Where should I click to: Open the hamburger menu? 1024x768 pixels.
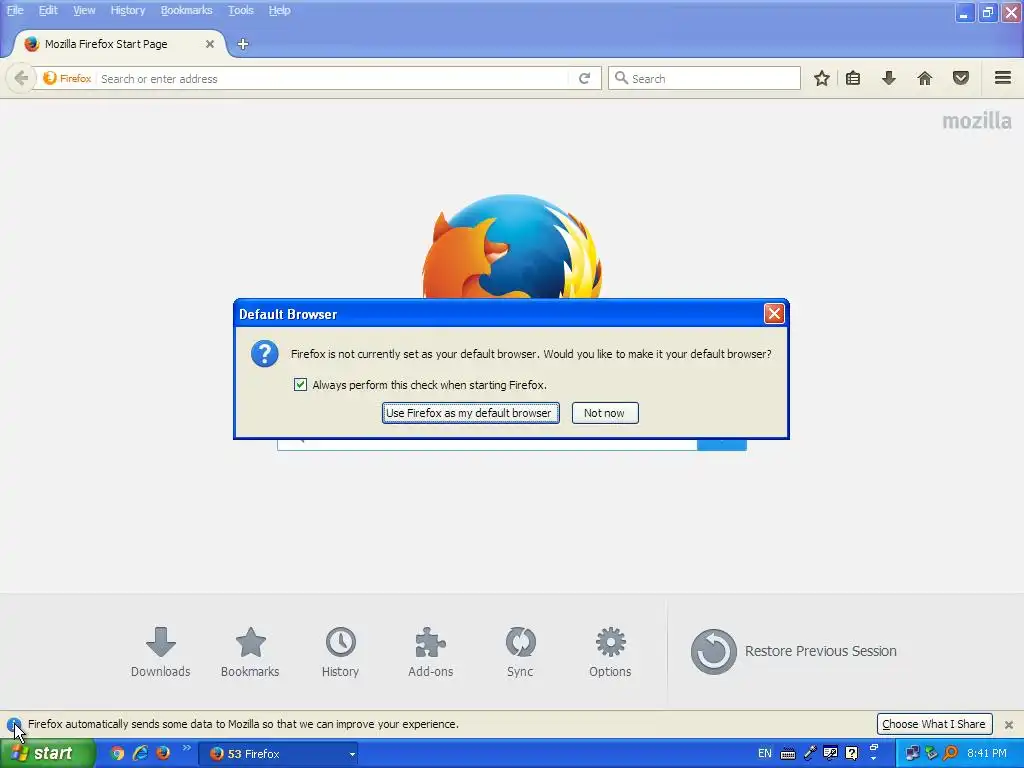(1003, 78)
